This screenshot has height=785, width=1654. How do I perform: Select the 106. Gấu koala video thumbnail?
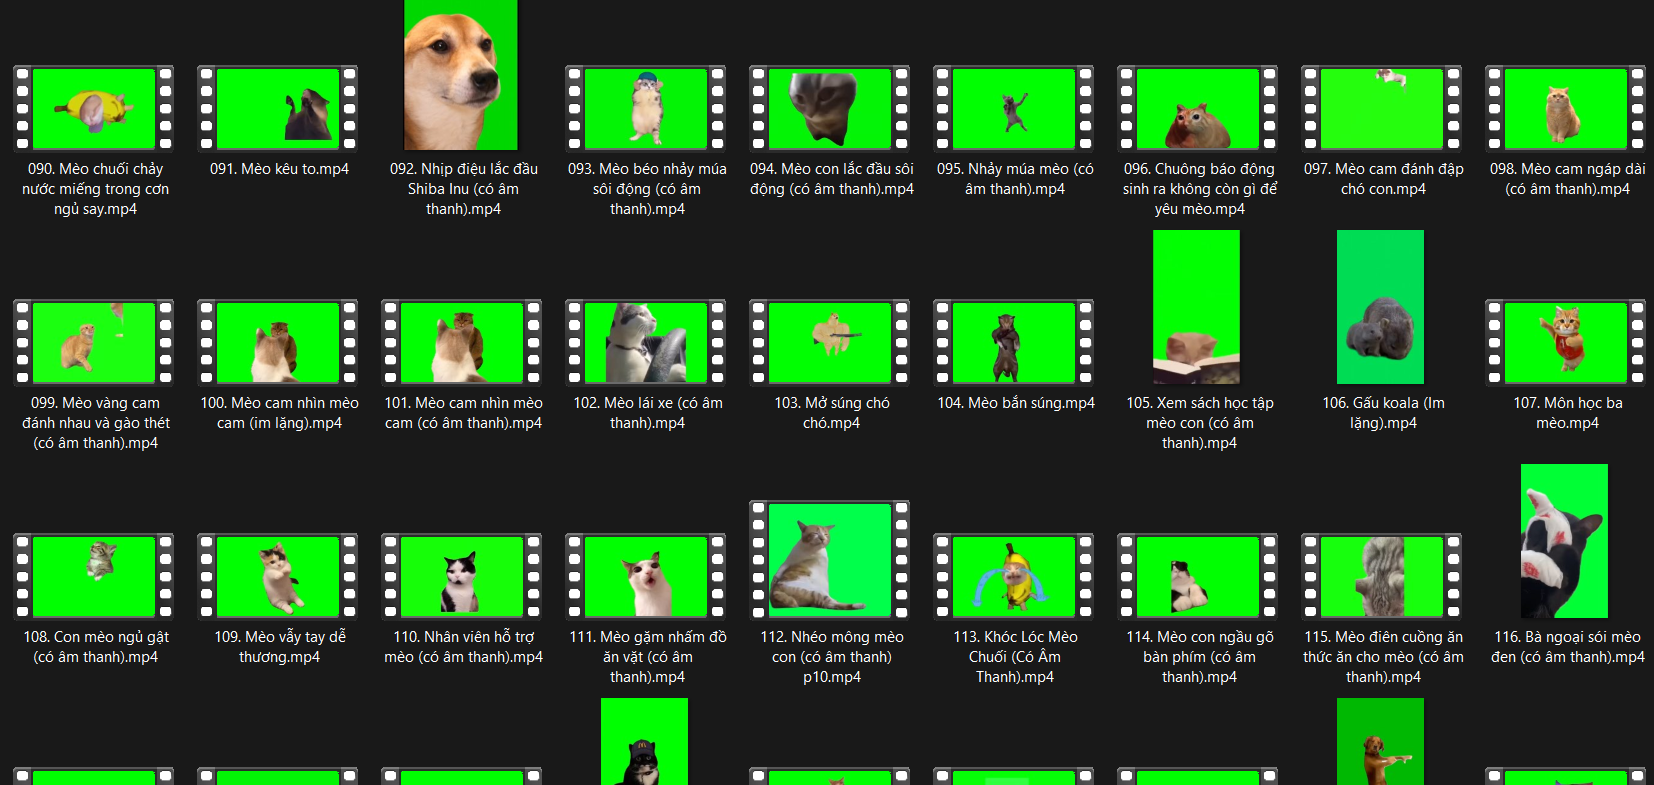[1380, 307]
